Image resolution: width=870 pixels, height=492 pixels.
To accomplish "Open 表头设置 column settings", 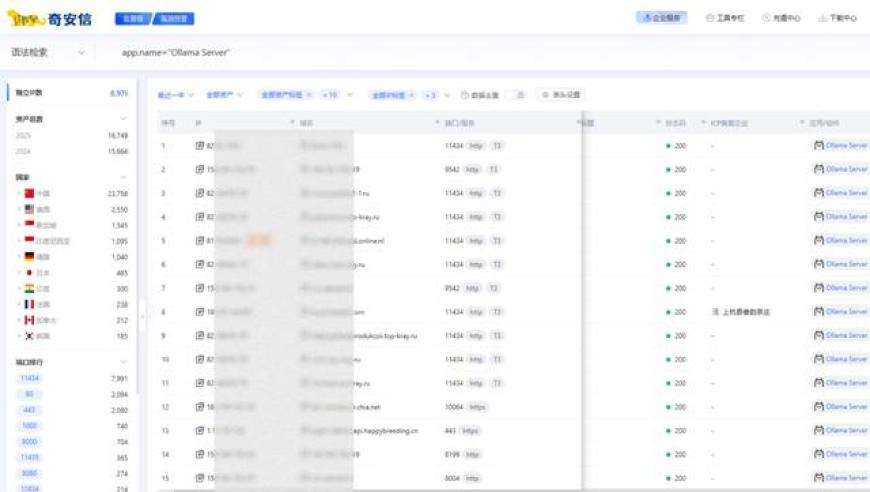I will 561,95.
